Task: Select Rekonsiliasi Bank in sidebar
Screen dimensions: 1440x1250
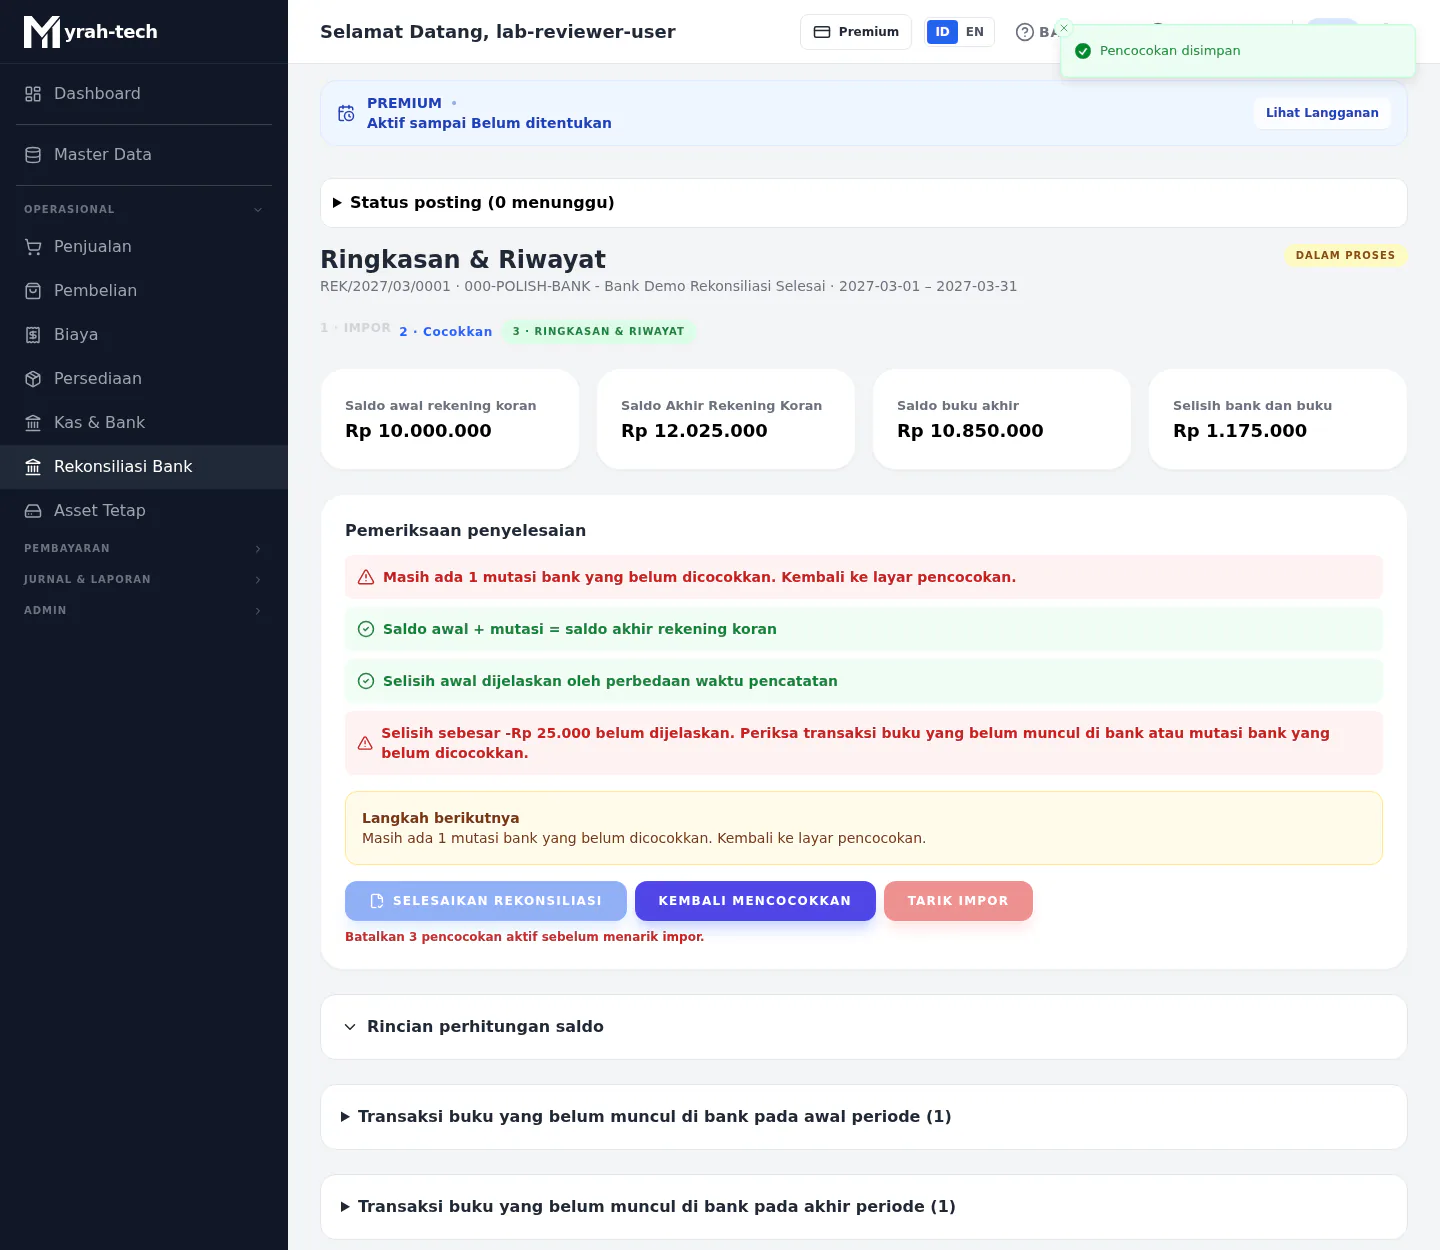Action: coord(144,467)
